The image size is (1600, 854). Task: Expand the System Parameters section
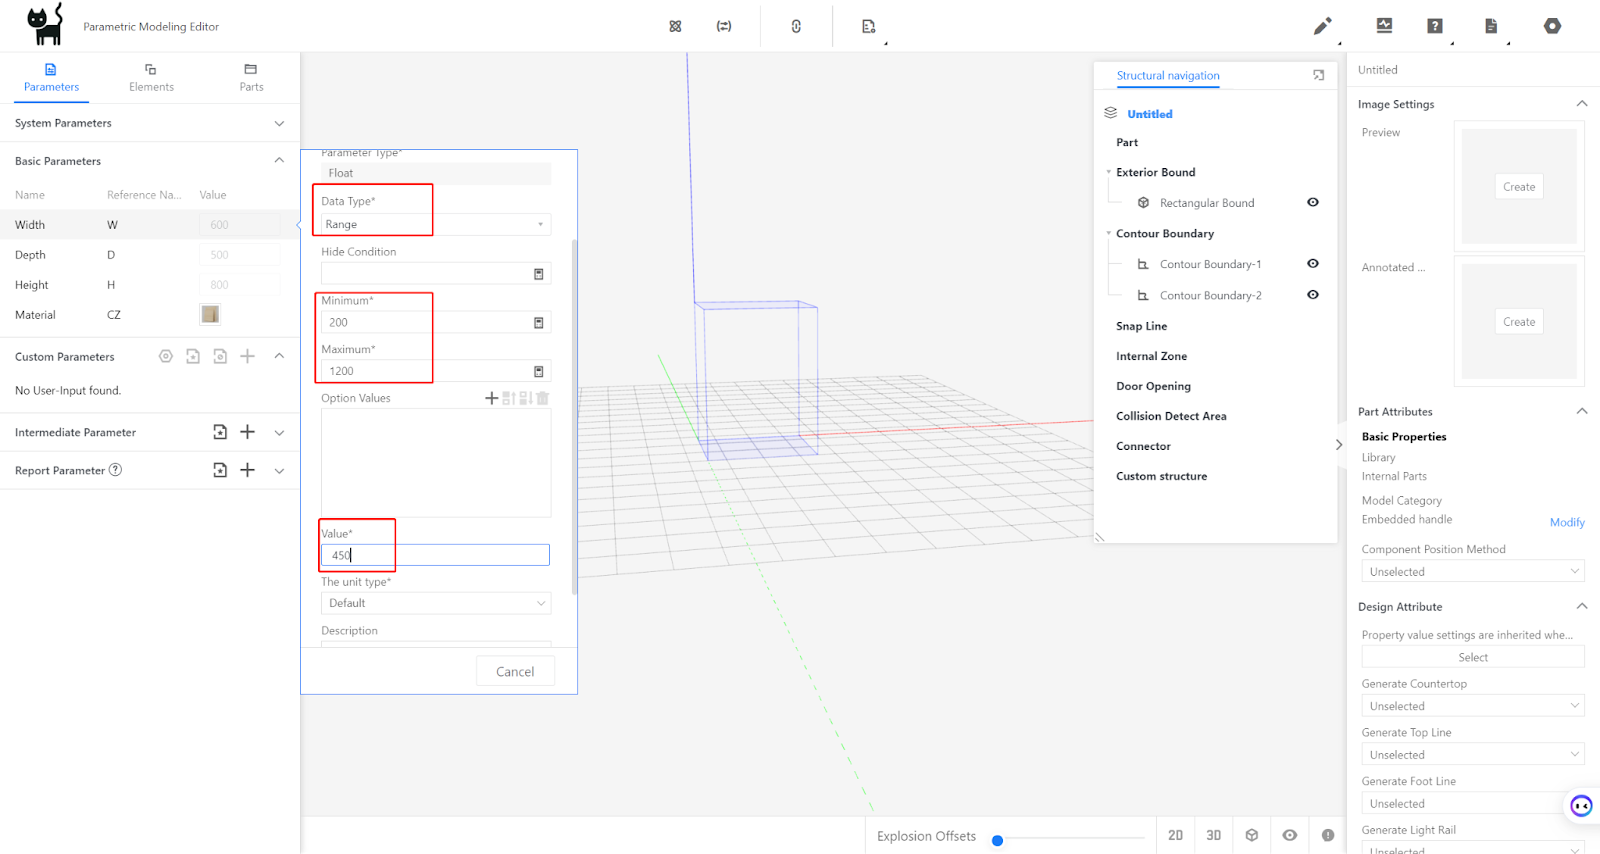click(x=279, y=123)
